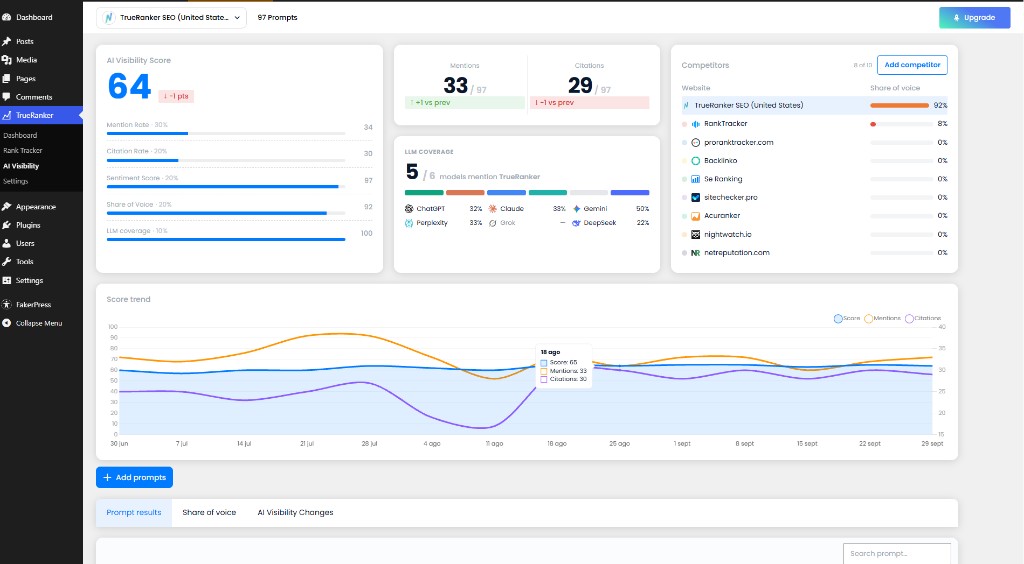Click the Sentiment Score progress bar
The height and width of the screenshot is (564, 1024).
(226, 187)
